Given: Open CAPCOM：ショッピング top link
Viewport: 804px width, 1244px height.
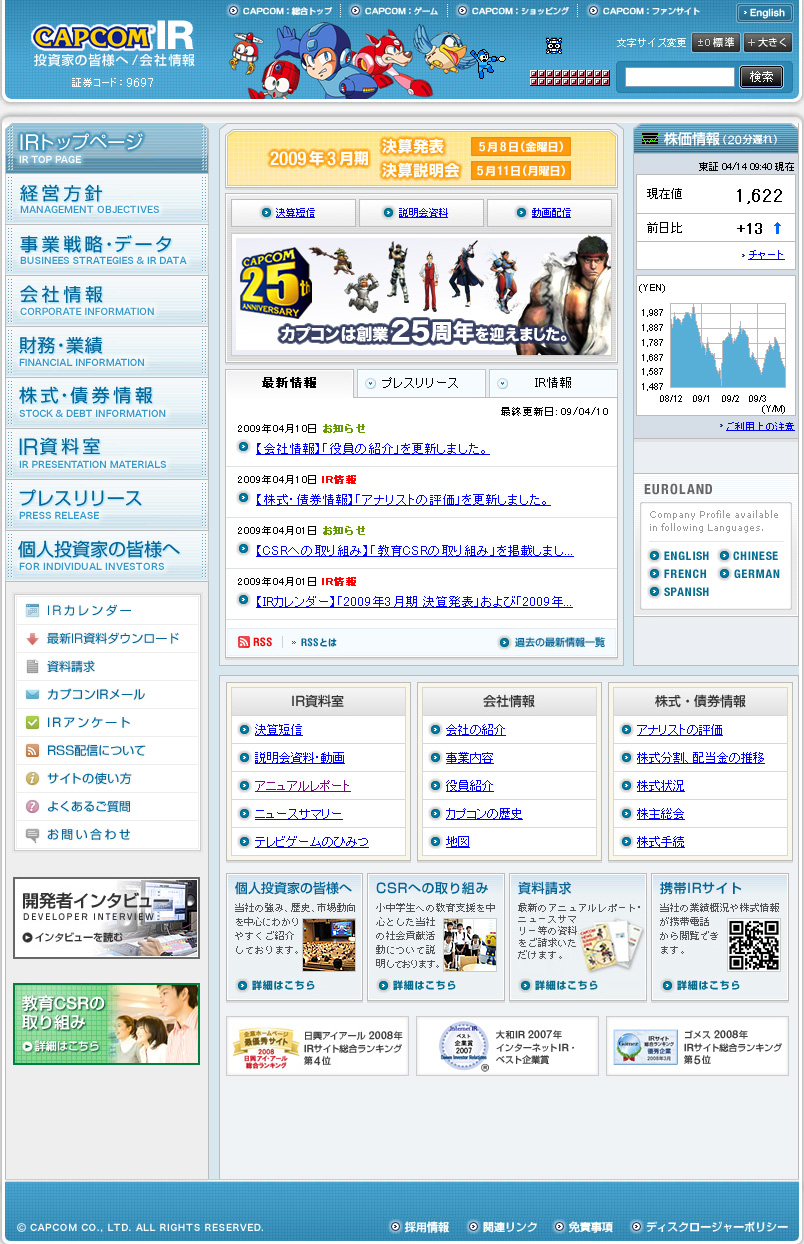Looking at the screenshot, I should point(513,11).
